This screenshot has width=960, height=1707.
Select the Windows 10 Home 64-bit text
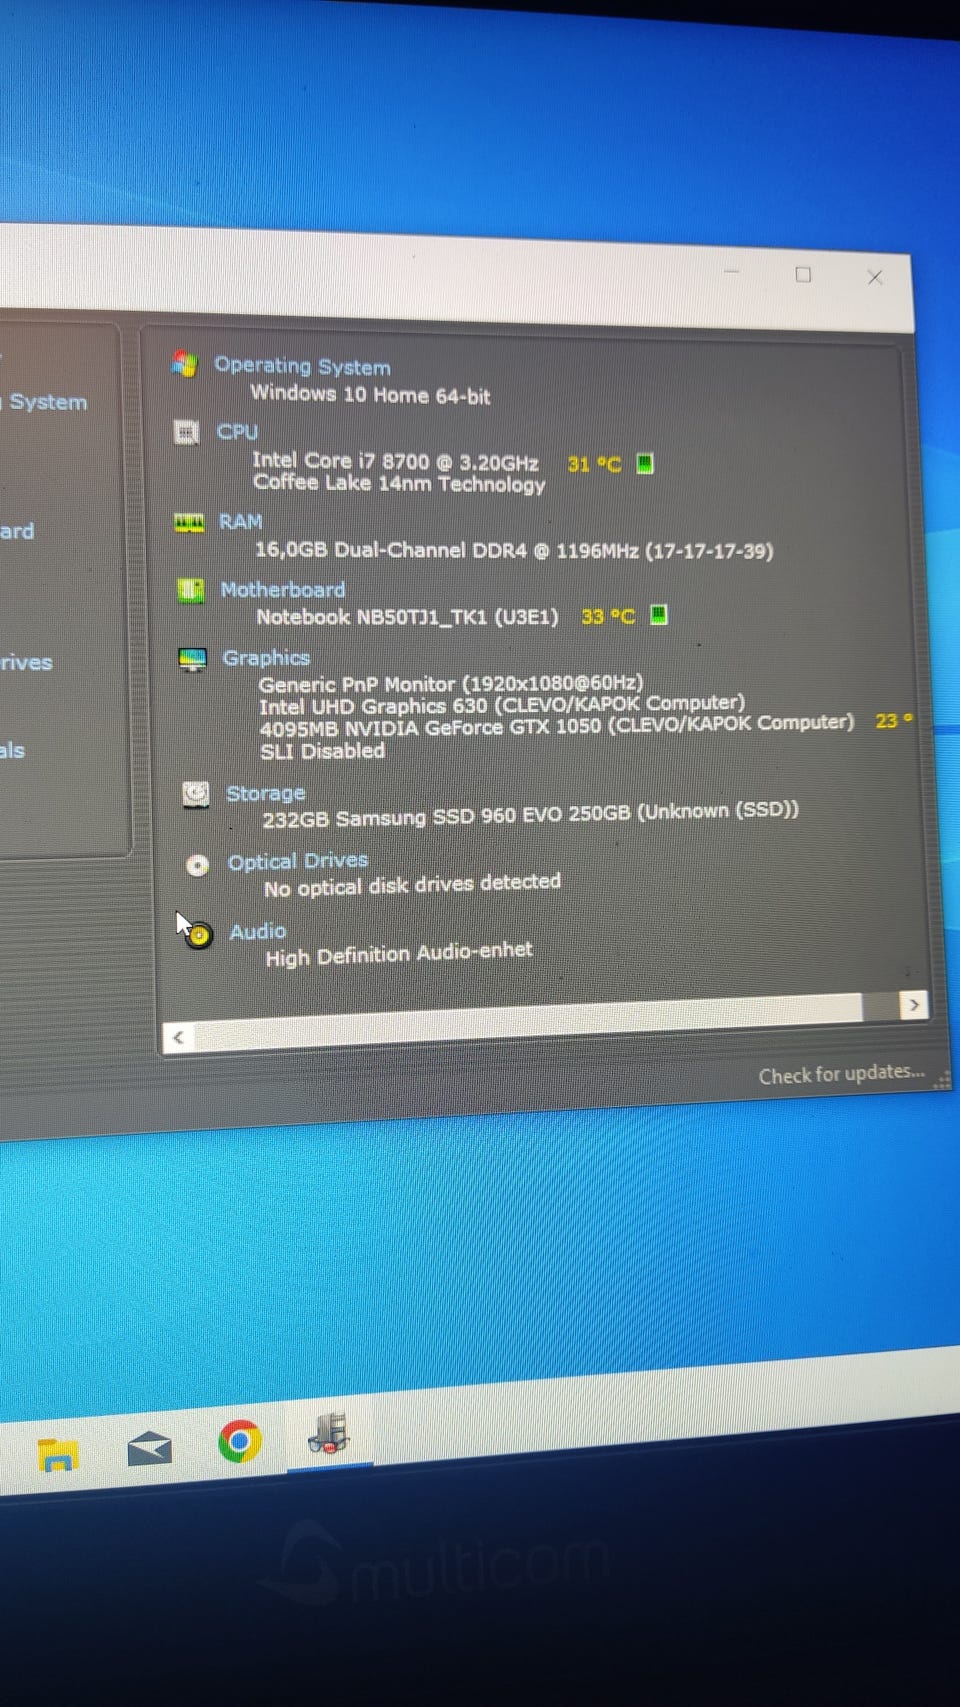(x=370, y=395)
